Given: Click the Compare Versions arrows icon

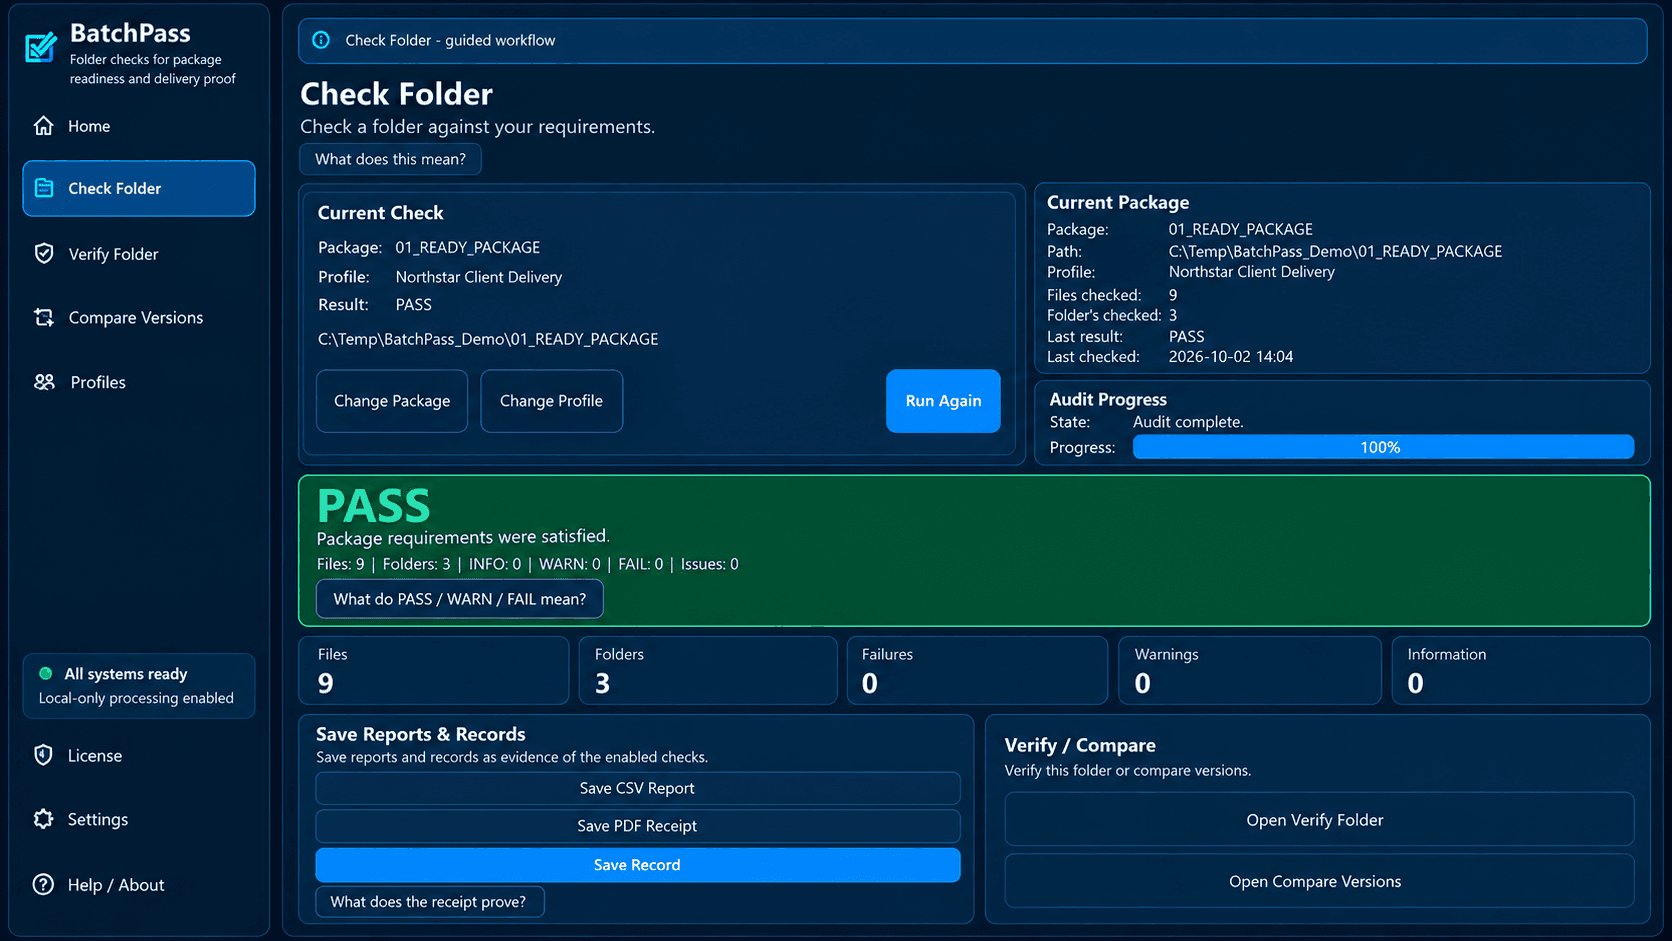Looking at the screenshot, I should pyautogui.click(x=44, y=317).
